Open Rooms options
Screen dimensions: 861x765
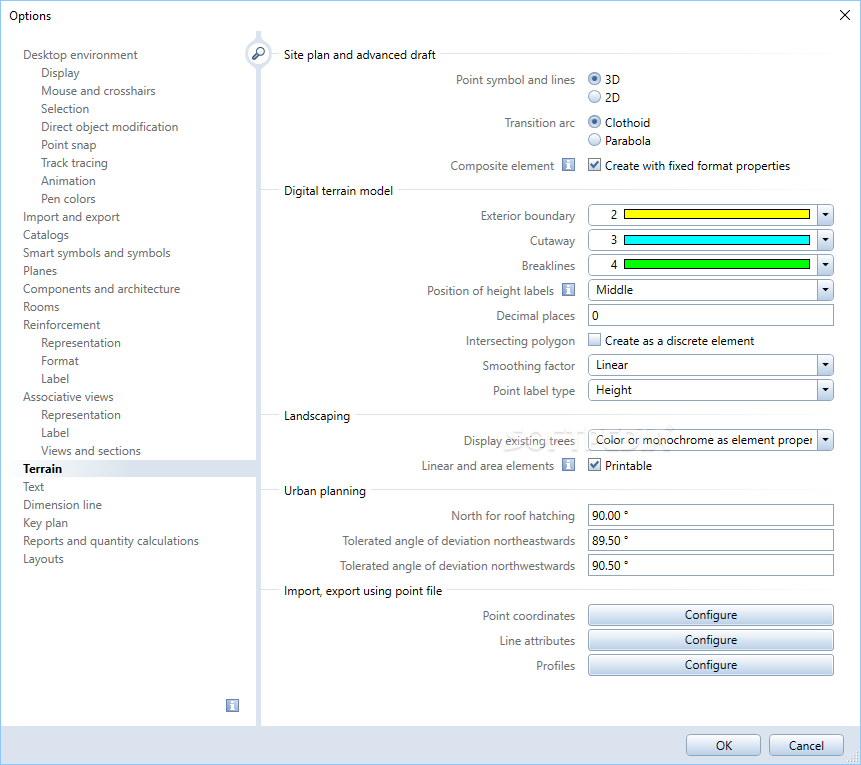pos(41,307)
